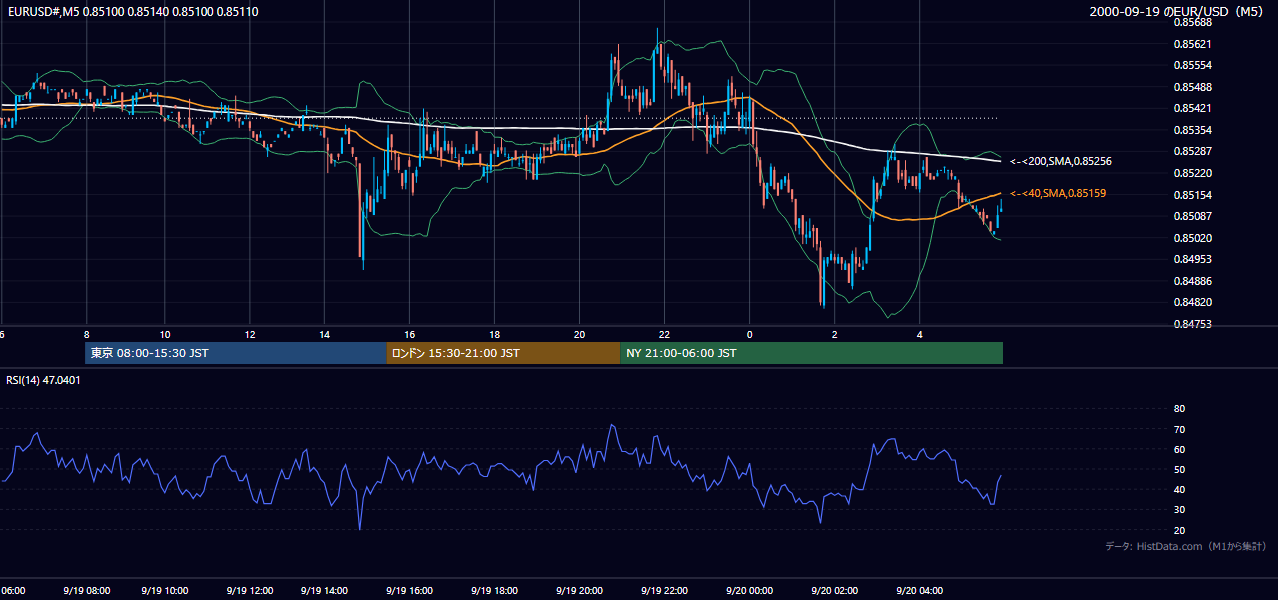Click price axis label 0.85020
Image resolution: width=1278 pixels, height=600 pixels.
(1192, 238)
